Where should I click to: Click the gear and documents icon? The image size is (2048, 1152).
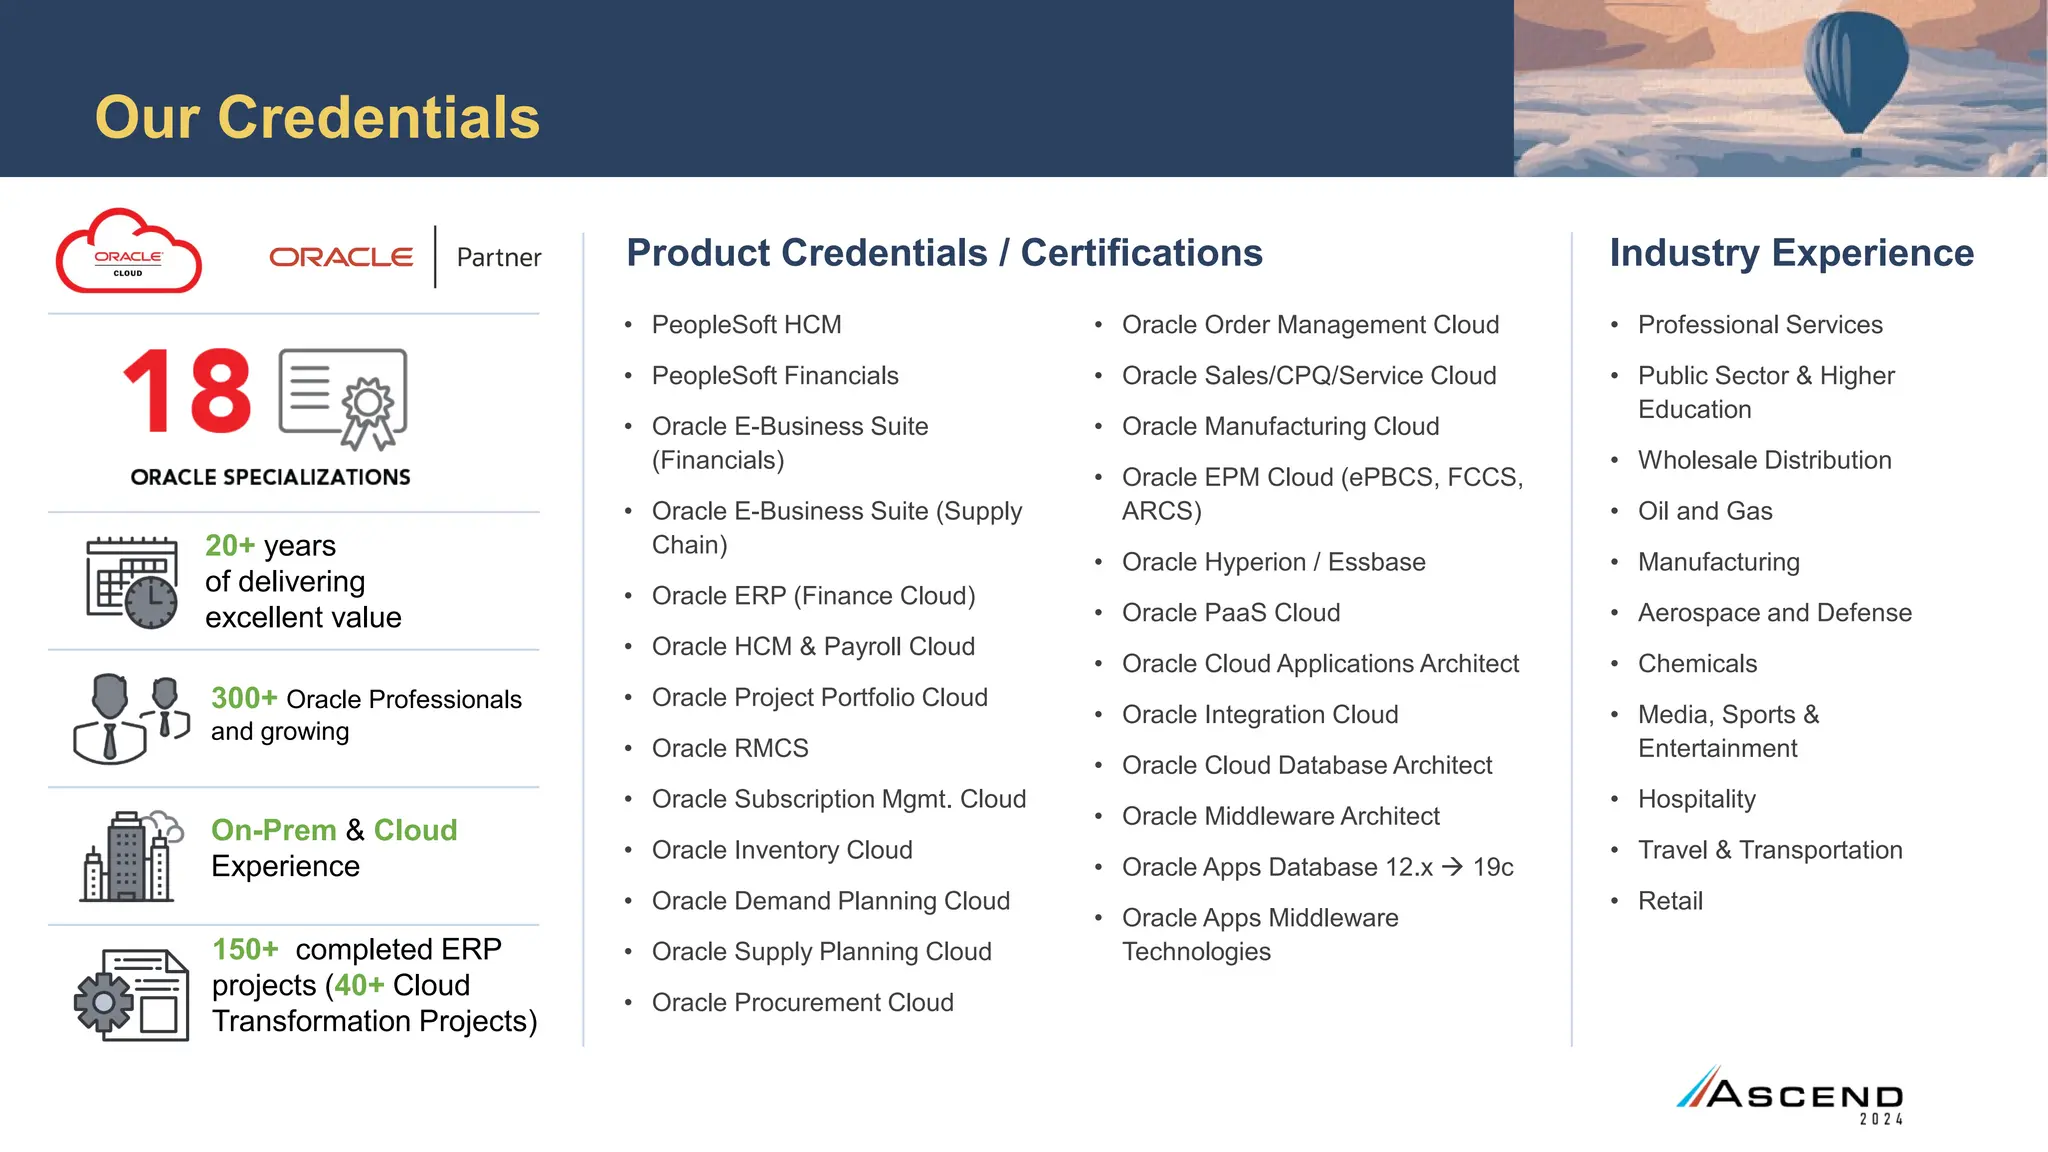coord(131,994)
